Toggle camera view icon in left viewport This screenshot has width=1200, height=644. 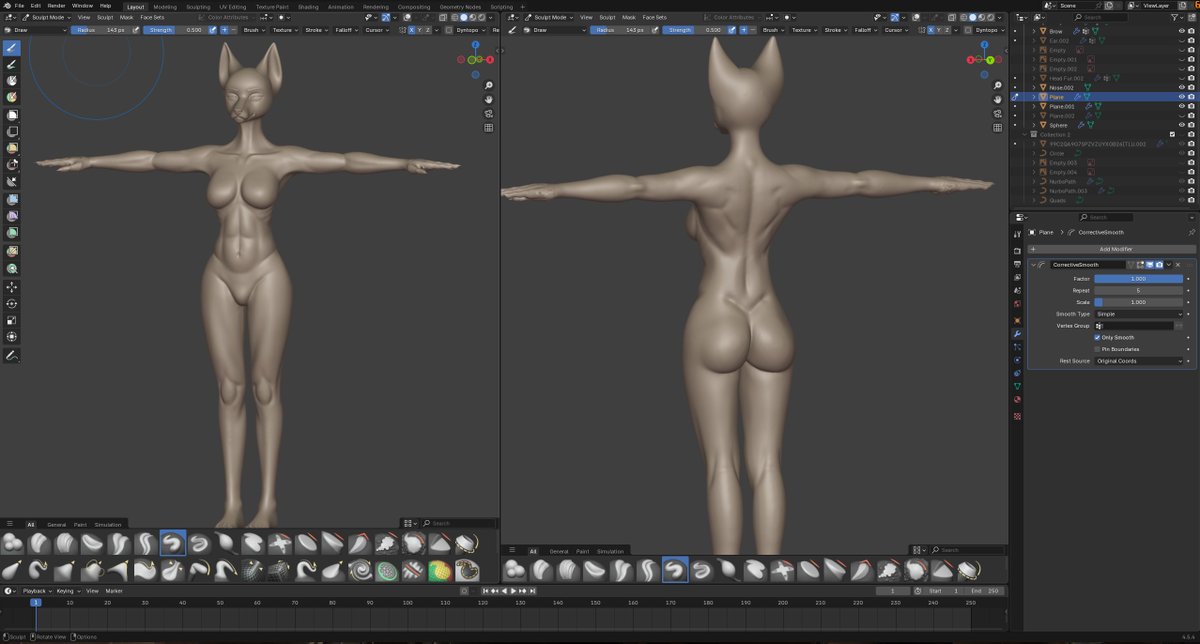tap(489, 113)
